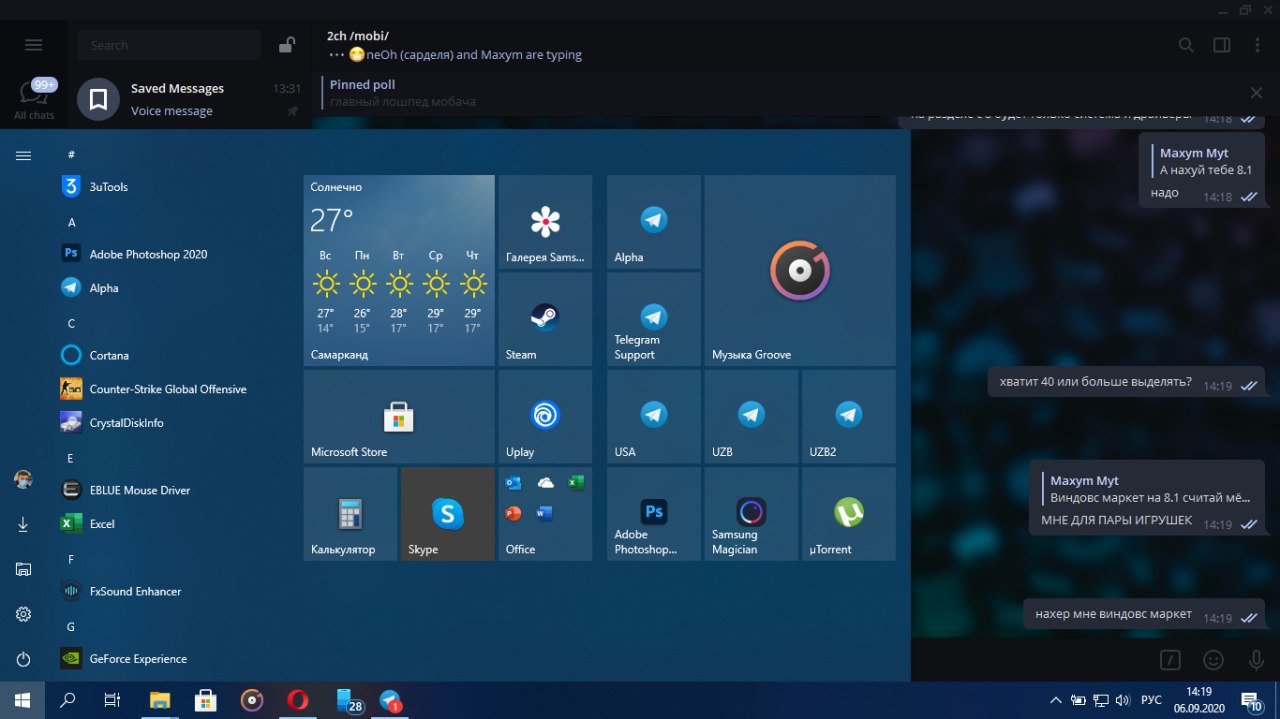Open the Downloads folder from the Start rail

click(x=23, y=524)
